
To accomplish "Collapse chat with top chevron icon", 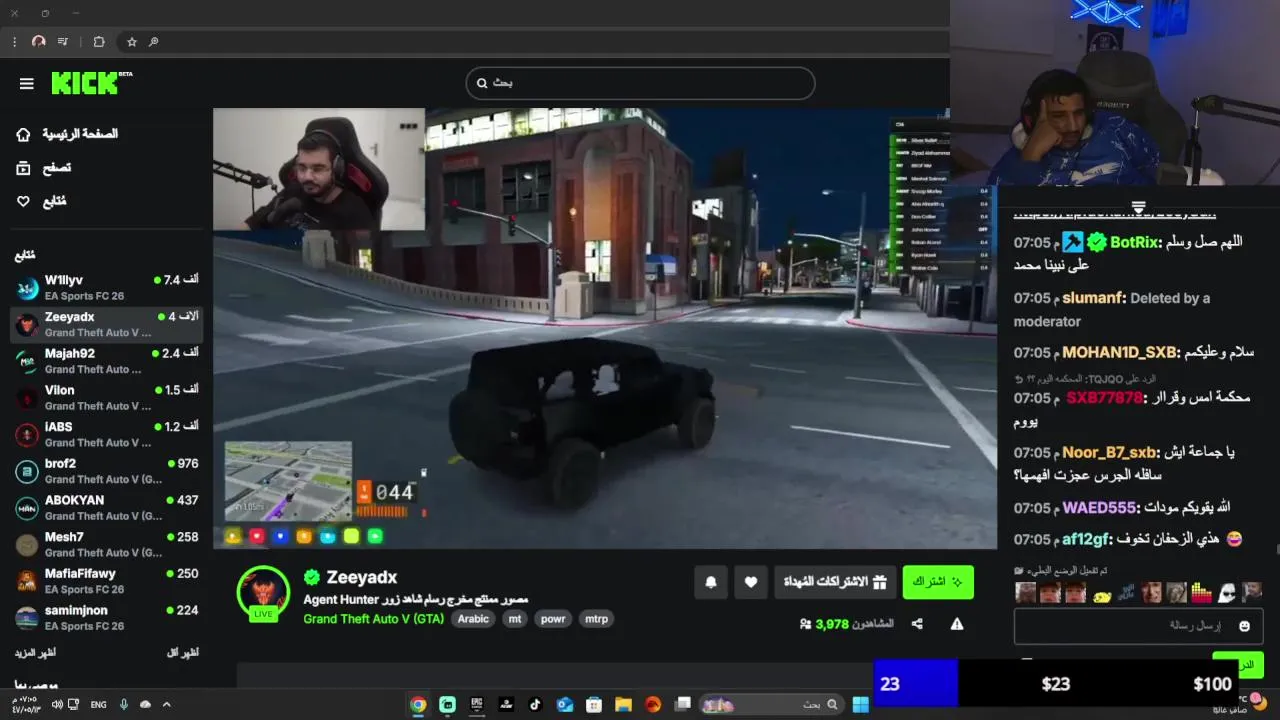I will click(x=1138, y=207).
